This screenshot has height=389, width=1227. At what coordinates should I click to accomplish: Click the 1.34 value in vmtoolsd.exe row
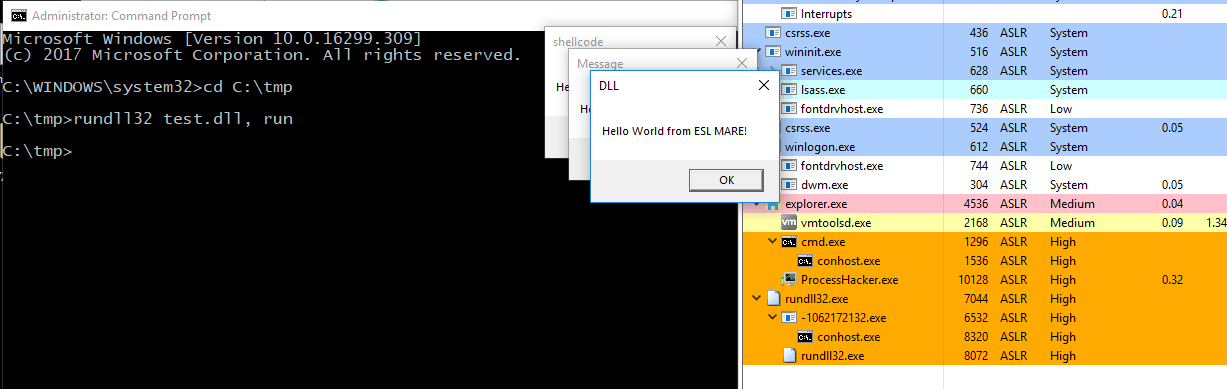tap(1217, 223)
